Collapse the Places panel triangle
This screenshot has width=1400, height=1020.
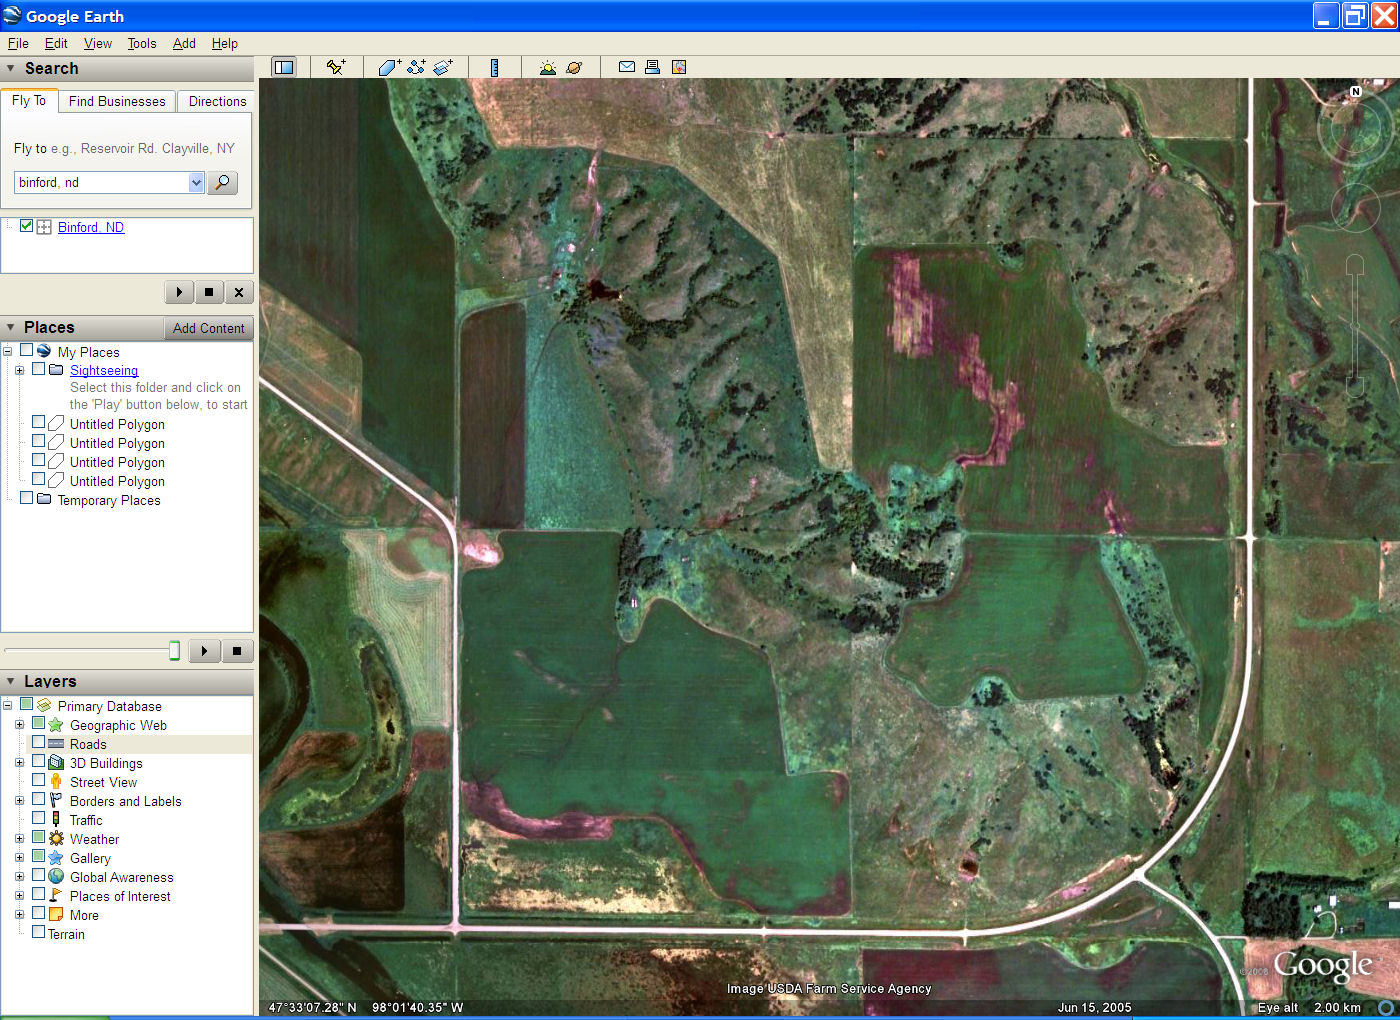[x=11, y=327]
